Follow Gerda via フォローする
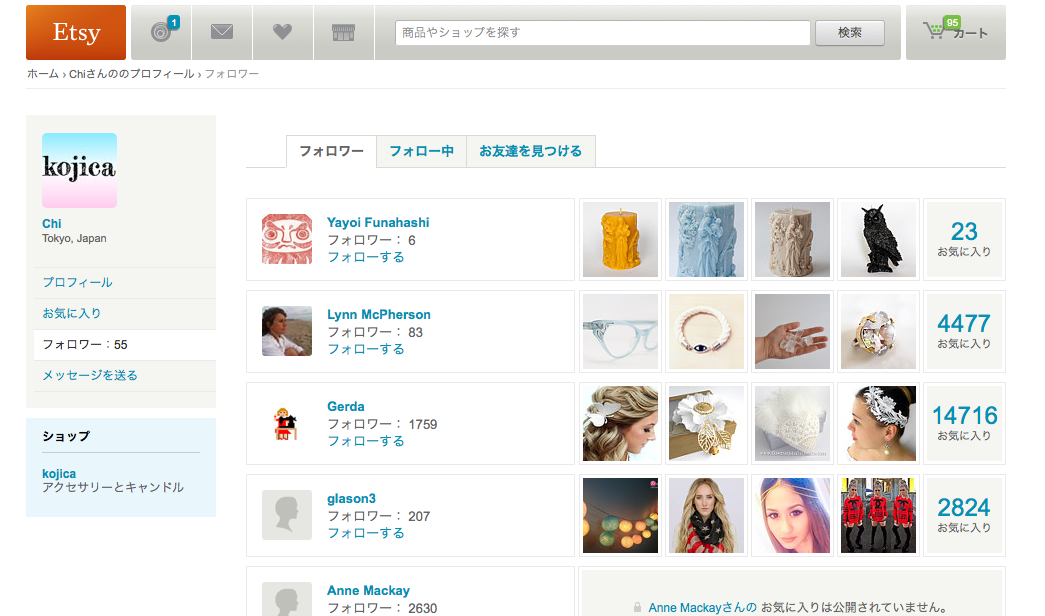The height and width of the screenshot is (616, 1045). pos(366,441)
